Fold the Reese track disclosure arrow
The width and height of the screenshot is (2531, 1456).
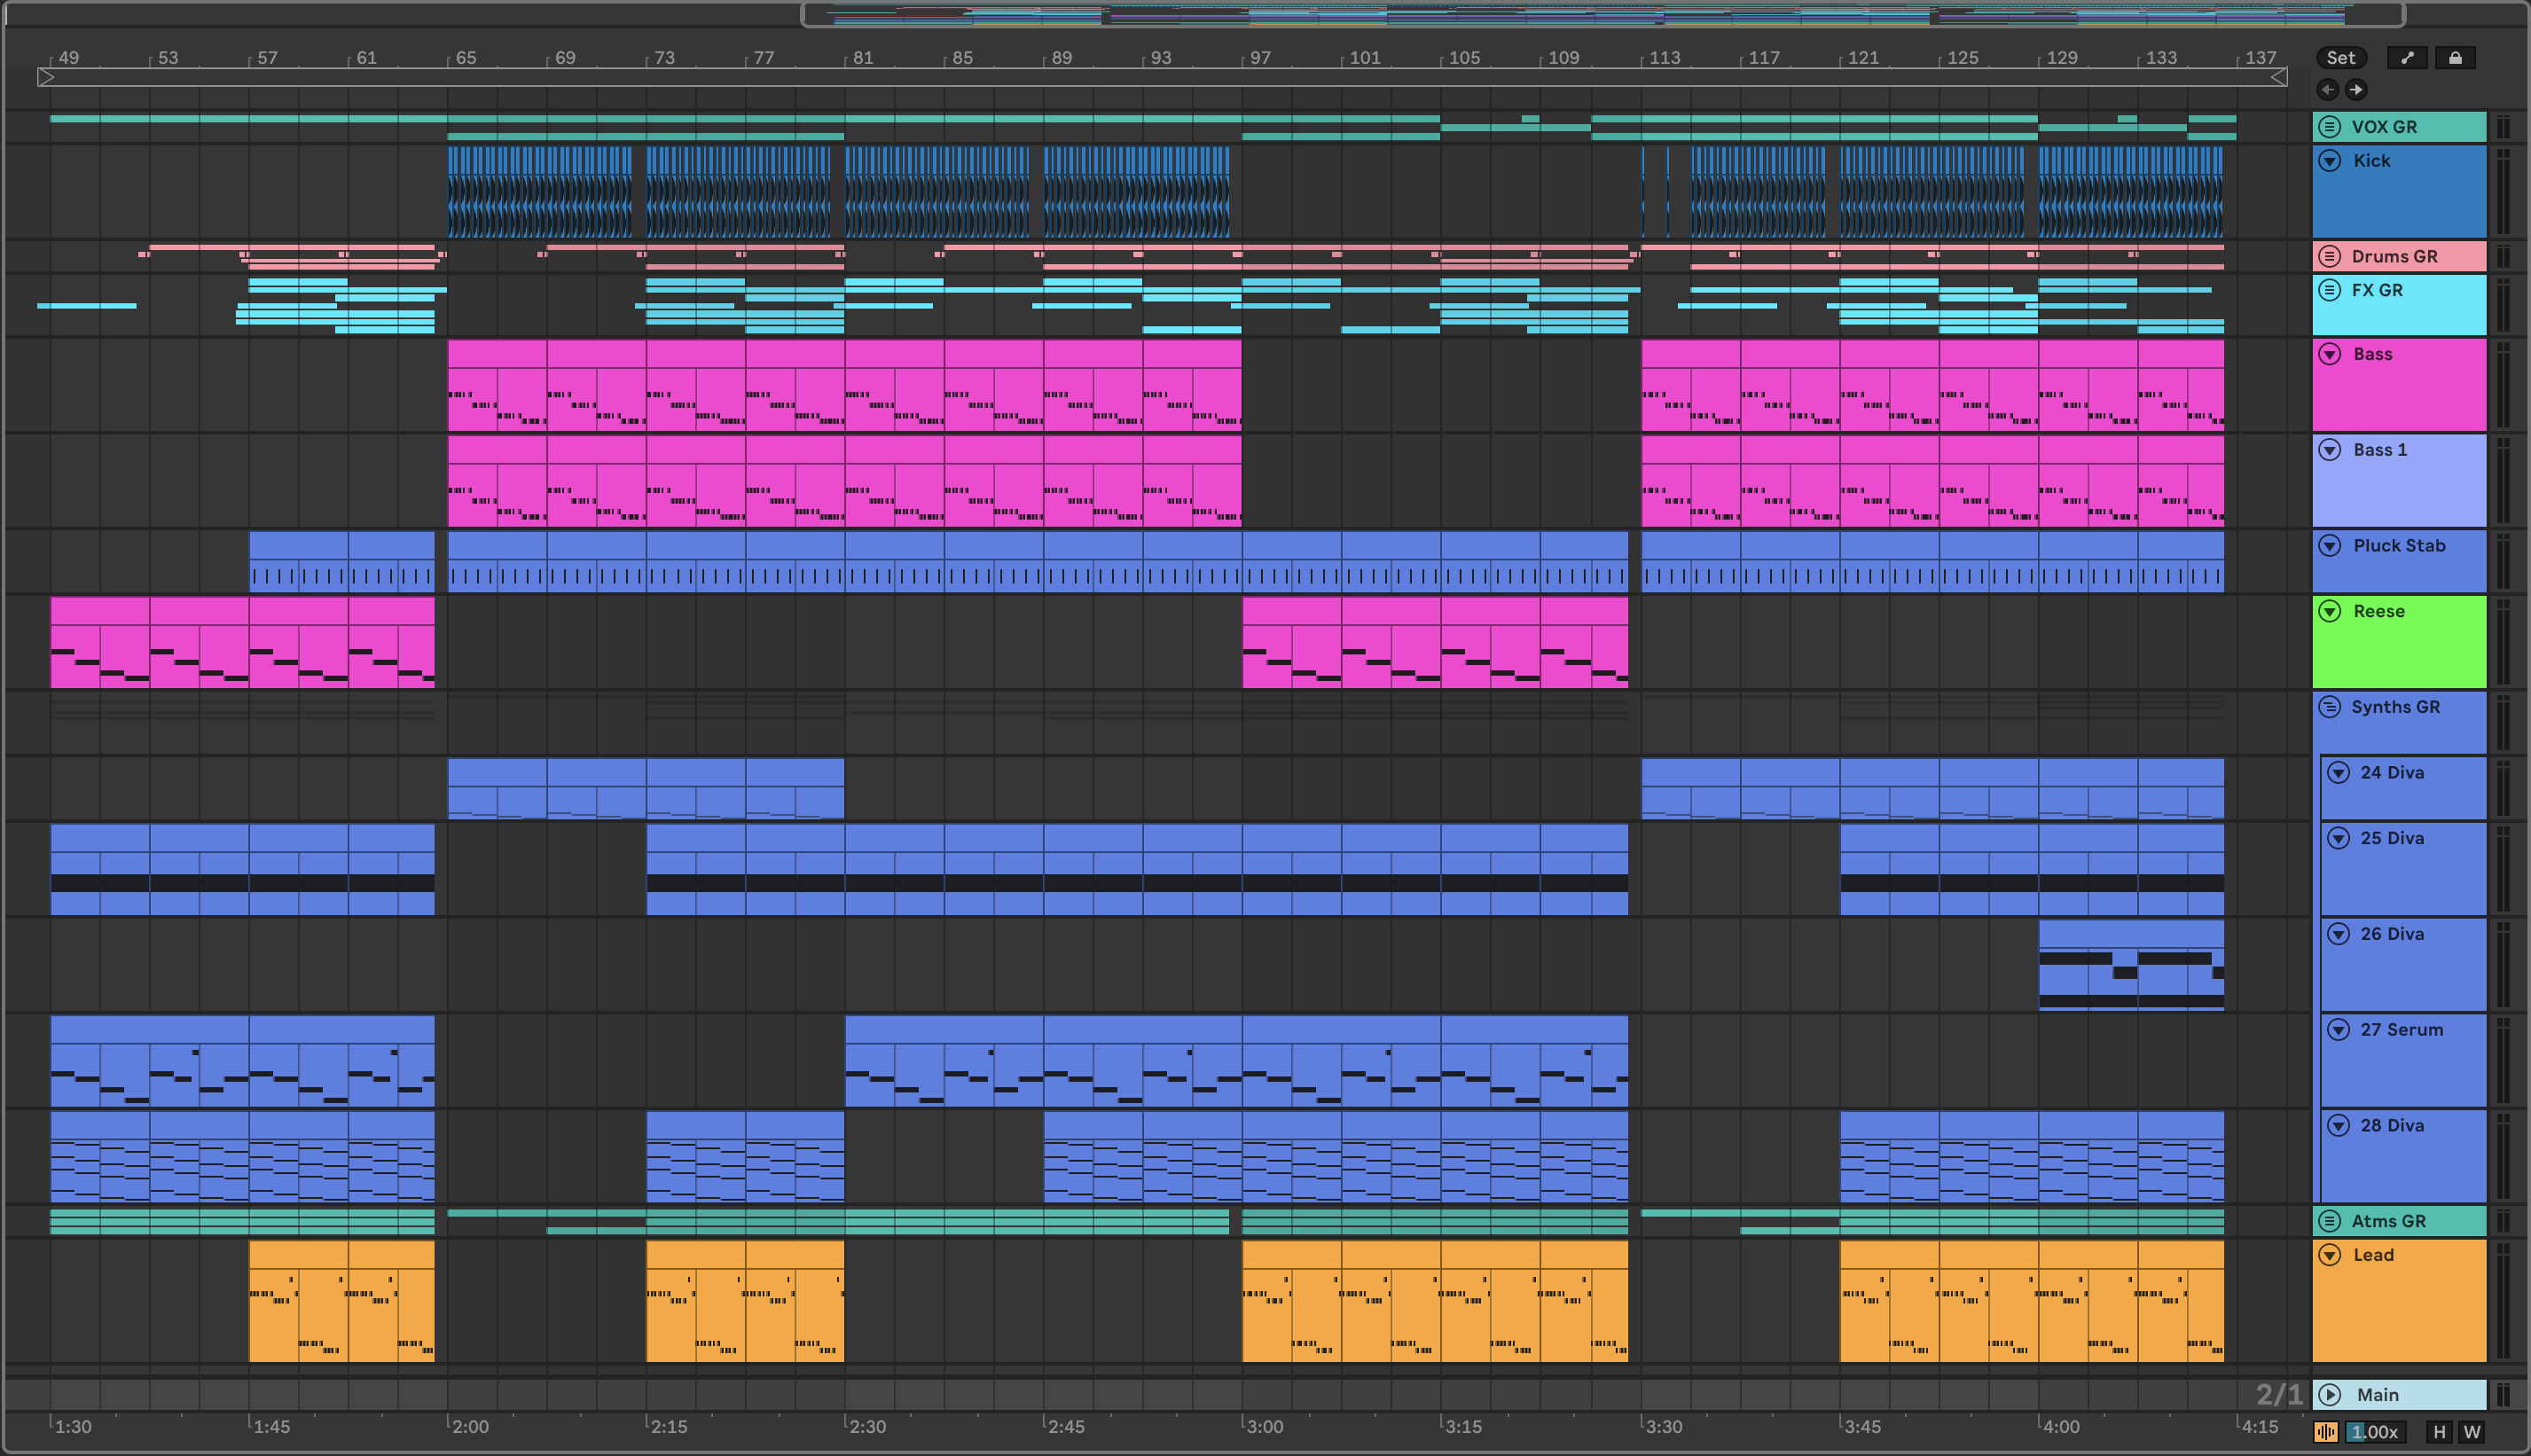(x=2330, y=611)
